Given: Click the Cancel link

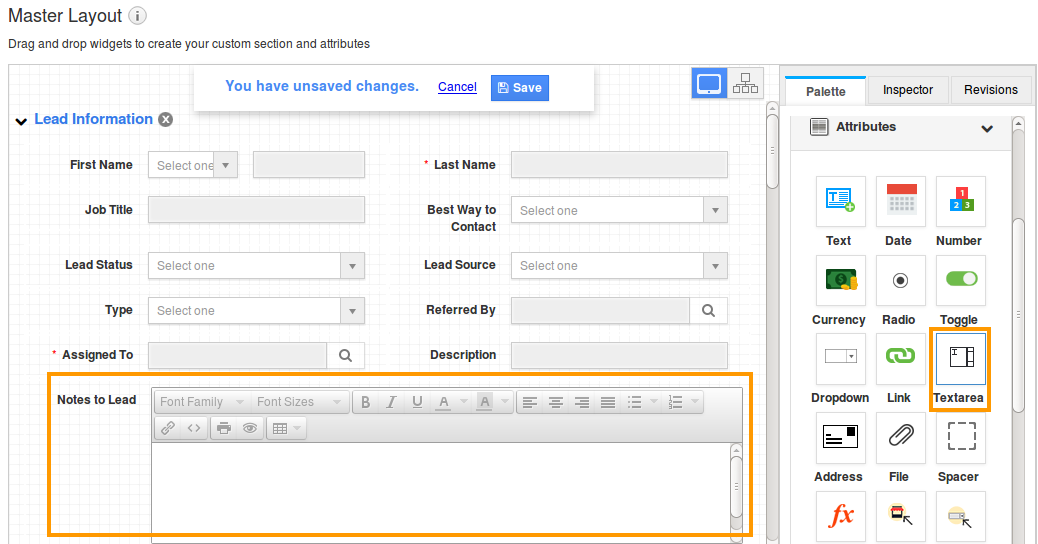Looking at the screenshot, I should coord(457,87).
